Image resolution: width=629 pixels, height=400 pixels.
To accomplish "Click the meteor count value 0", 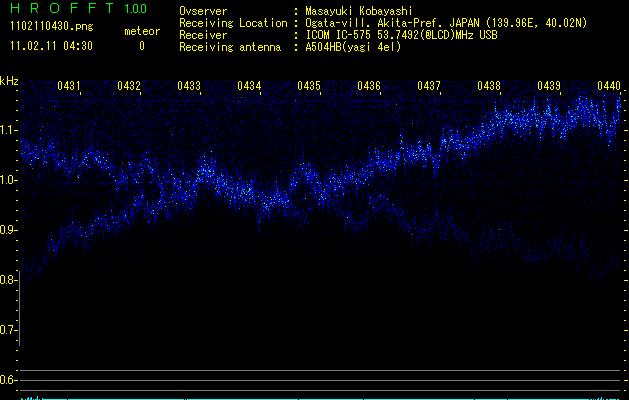I will point(142,46).
